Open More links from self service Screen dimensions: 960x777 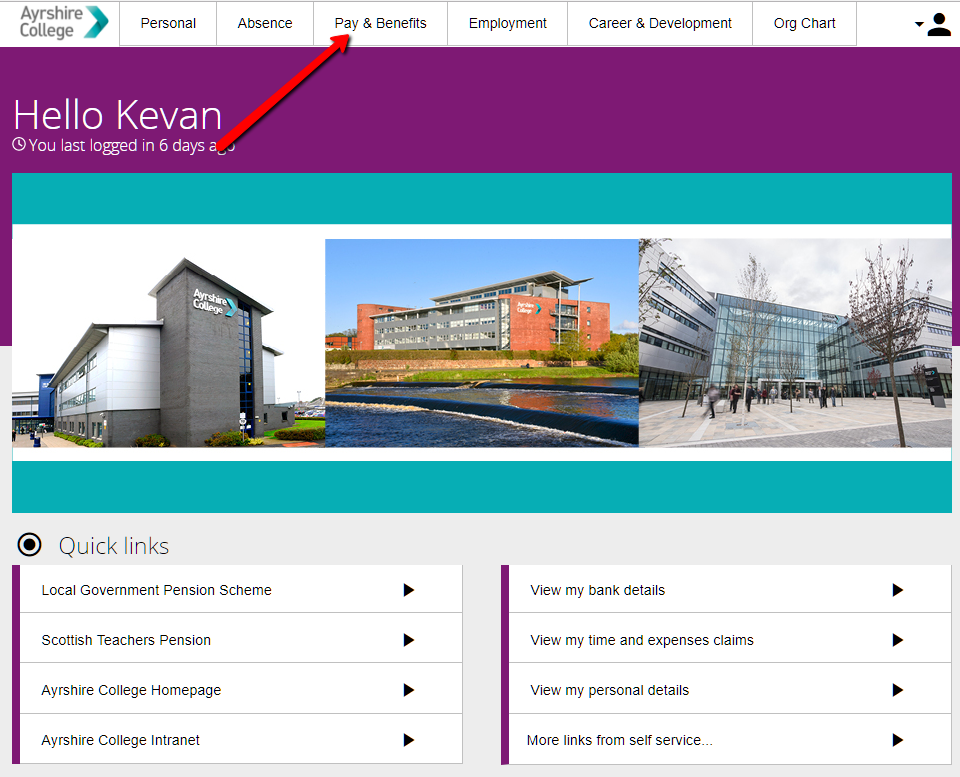tap(730, 740)
